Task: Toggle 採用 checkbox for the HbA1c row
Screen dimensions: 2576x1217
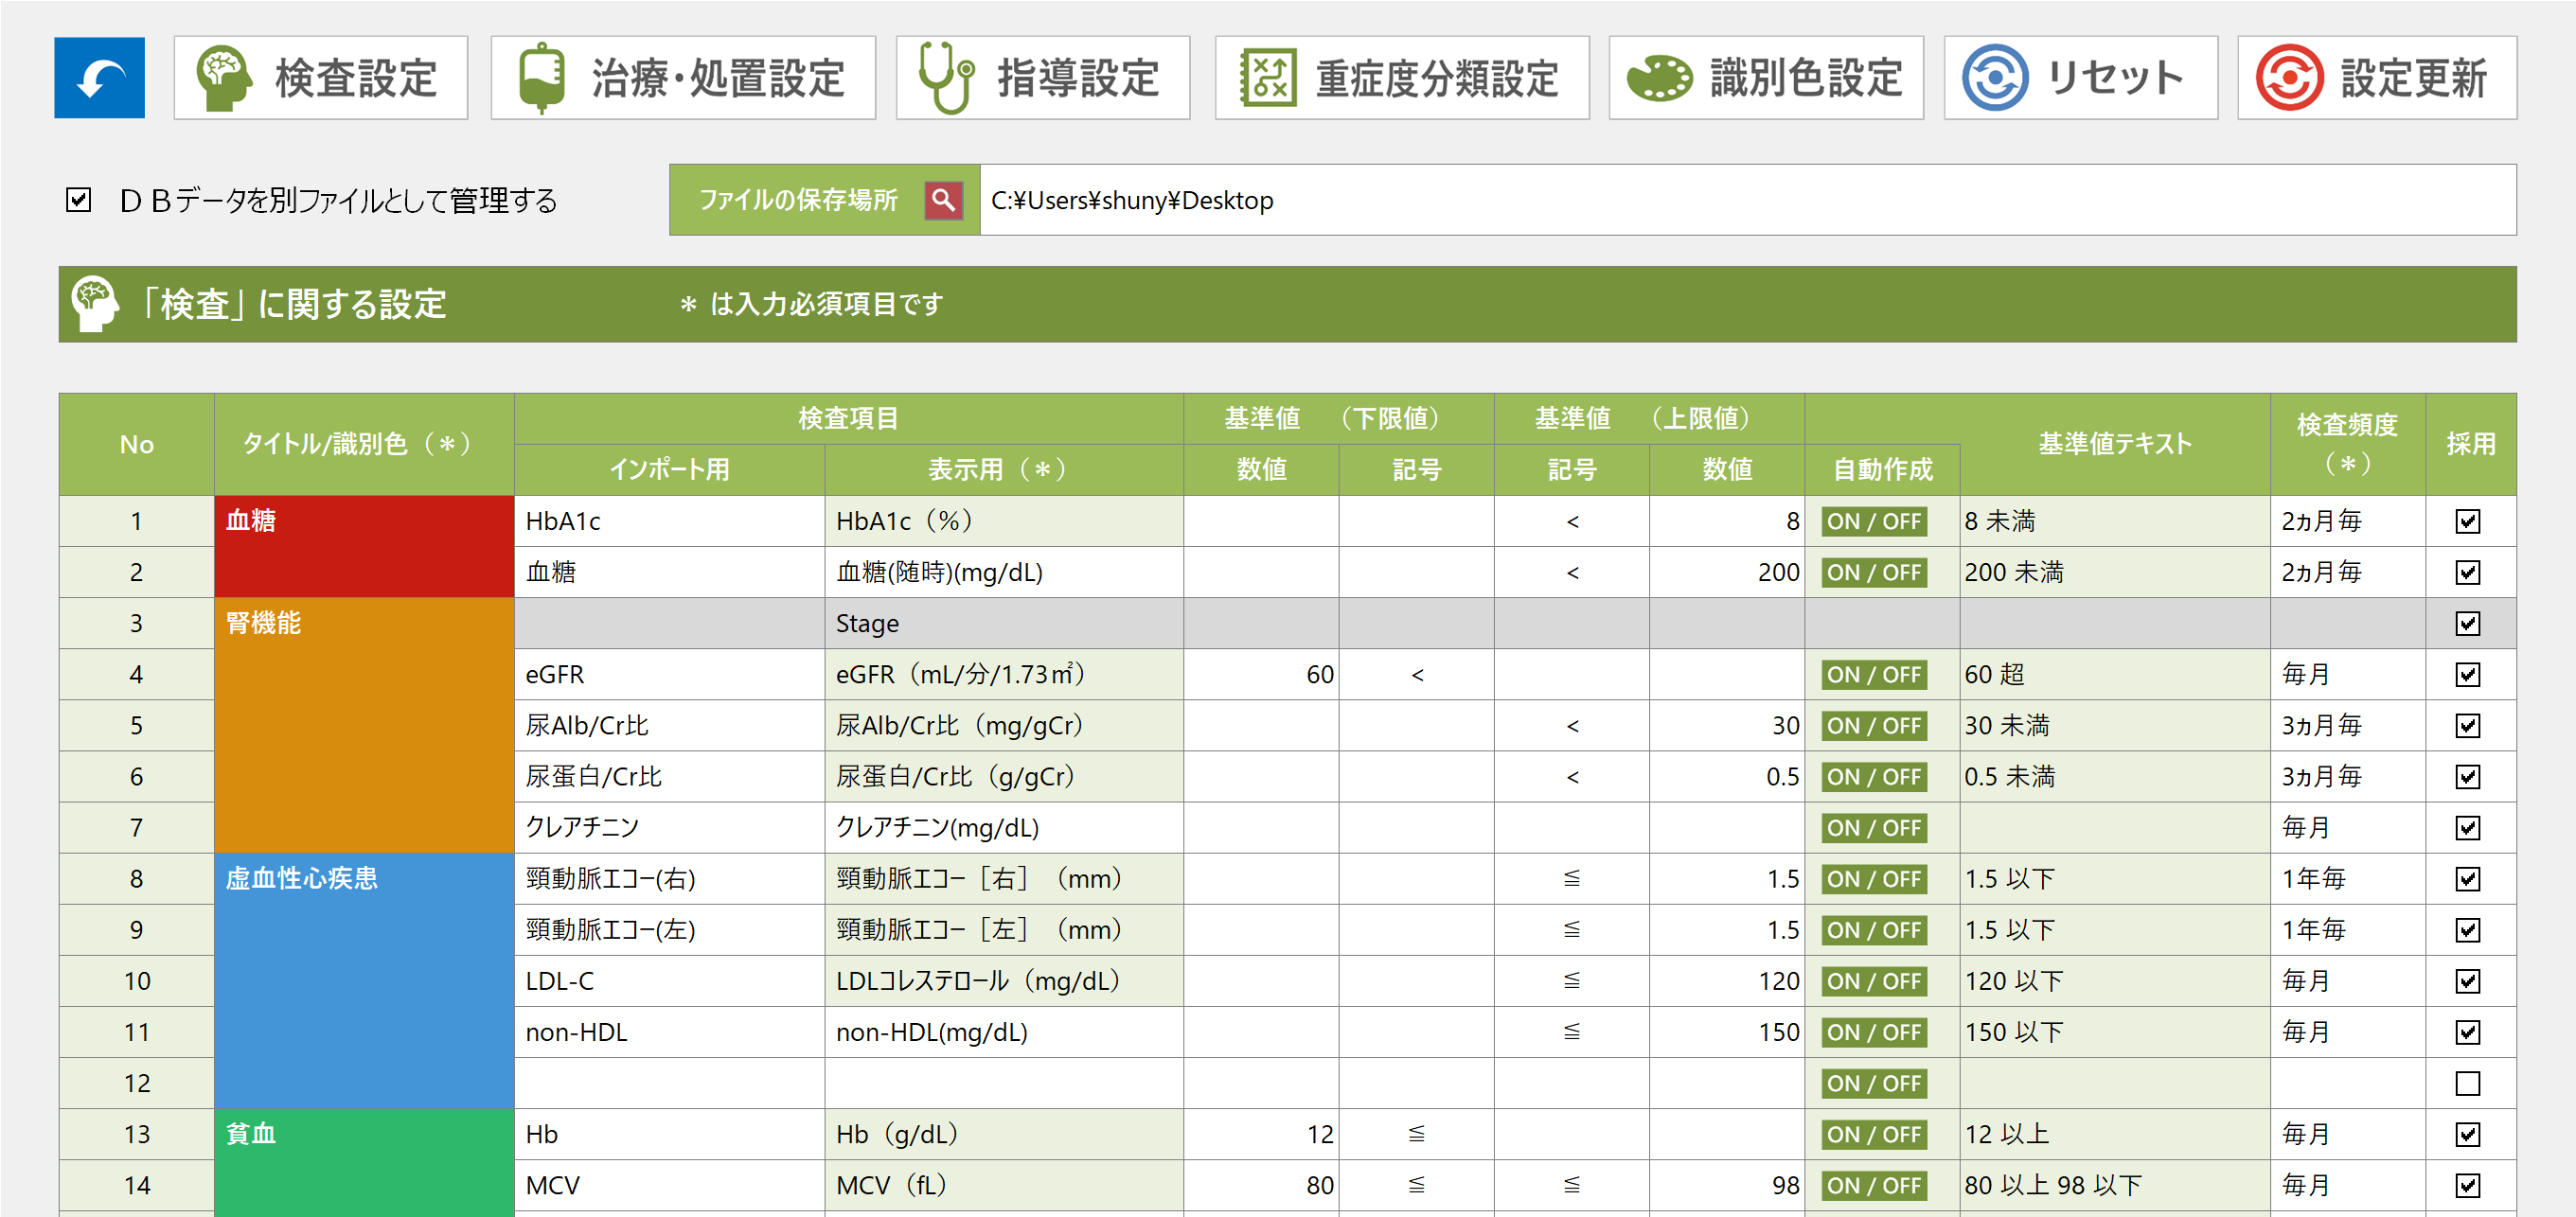Action: (2467, 521)
